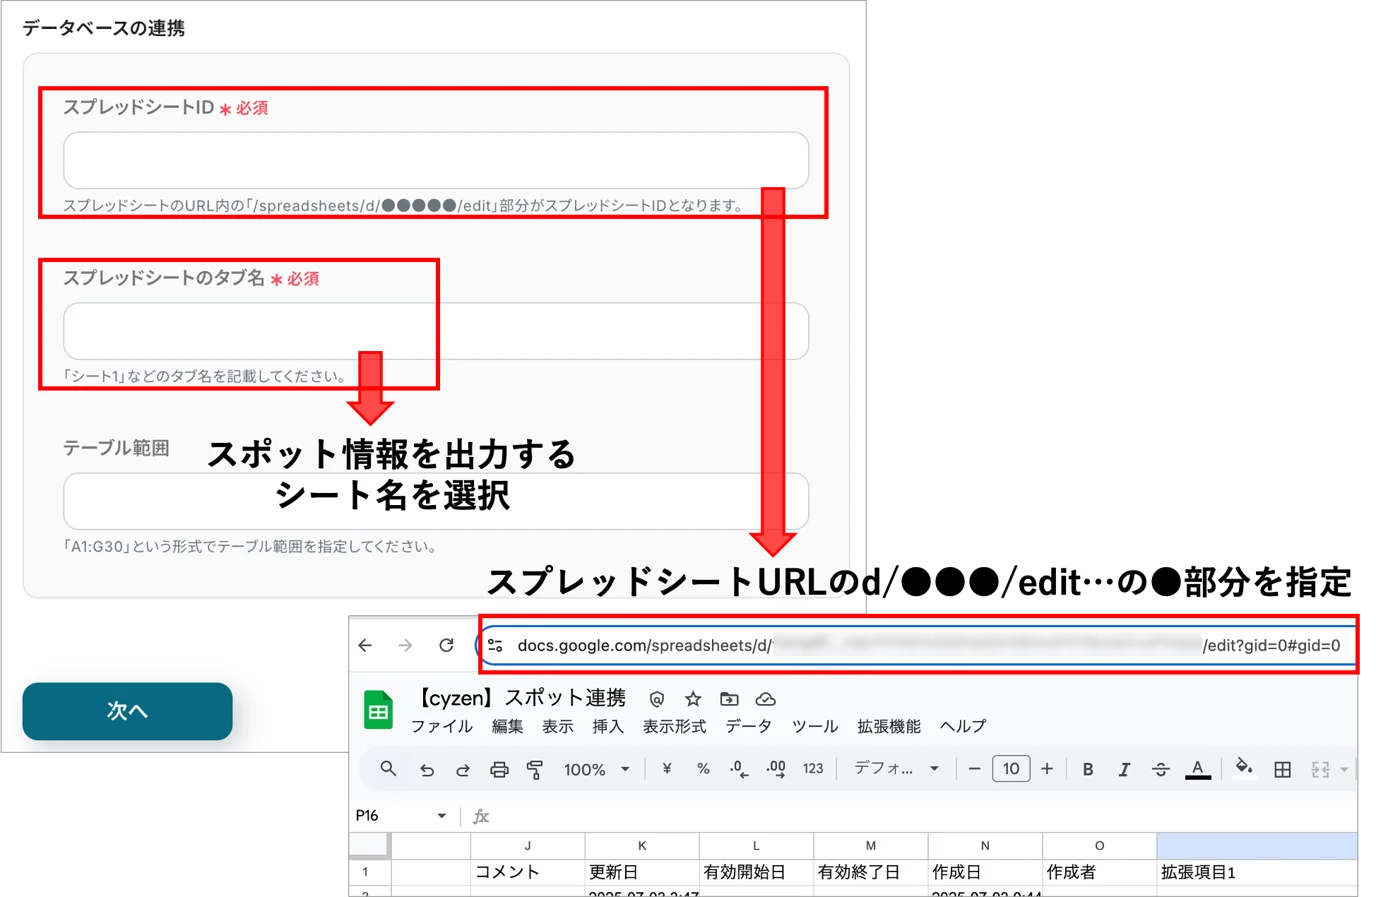This screenshot has height=897, width=1376.
Task: Click the 作成者 cell
Action: coord(1099,872)
